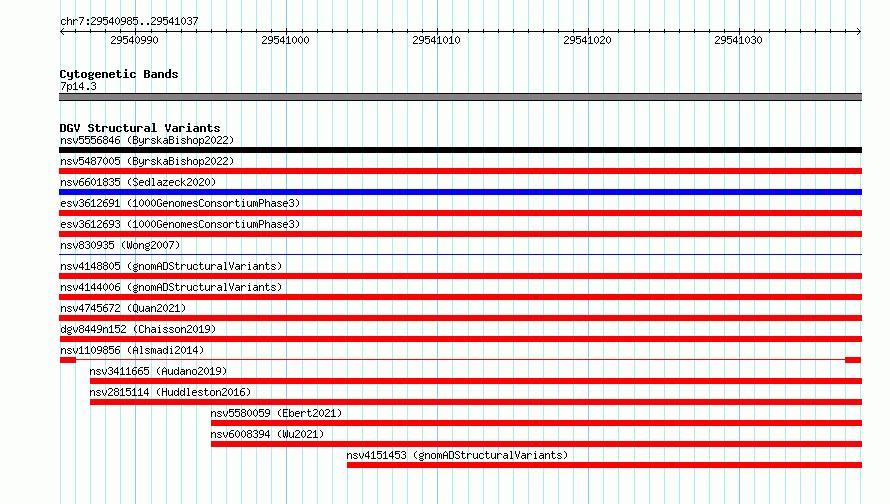
Task: Open nsv2815114 (Huddleston2016) variant label
Action: (x=170, y=392)
